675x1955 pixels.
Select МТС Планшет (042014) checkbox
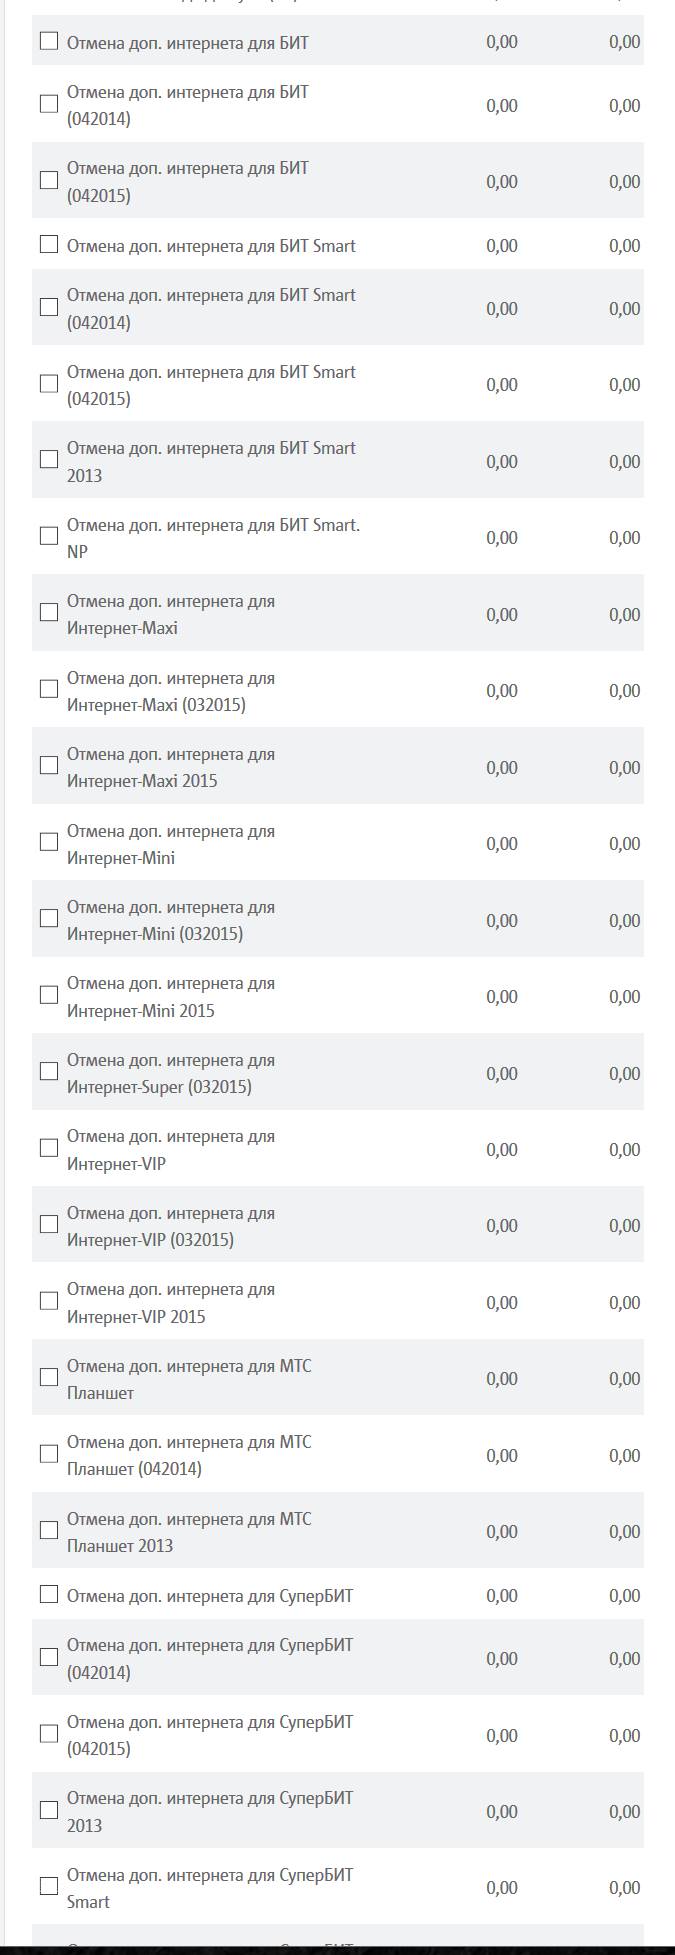[x=49, y=1454]
